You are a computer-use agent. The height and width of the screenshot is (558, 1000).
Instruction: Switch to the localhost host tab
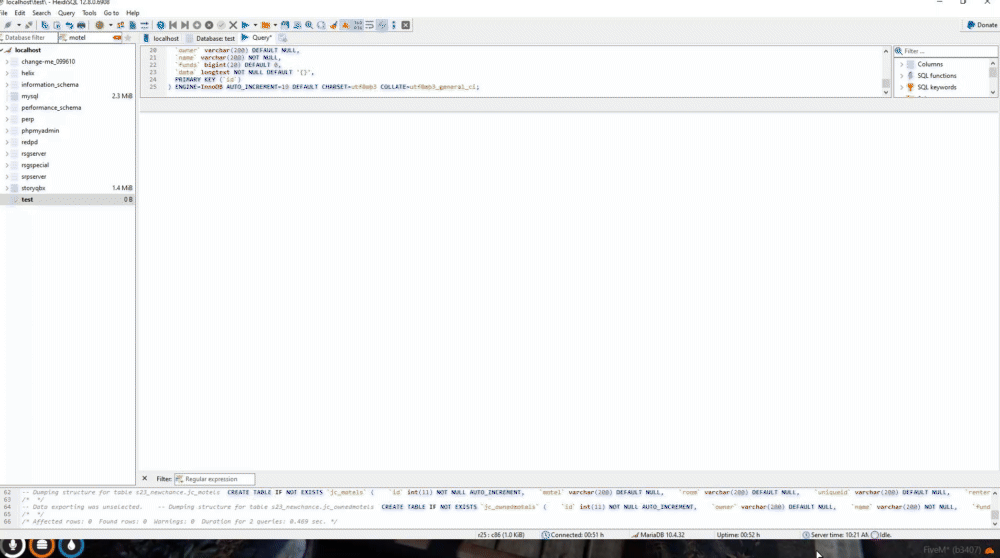(161, 38)
